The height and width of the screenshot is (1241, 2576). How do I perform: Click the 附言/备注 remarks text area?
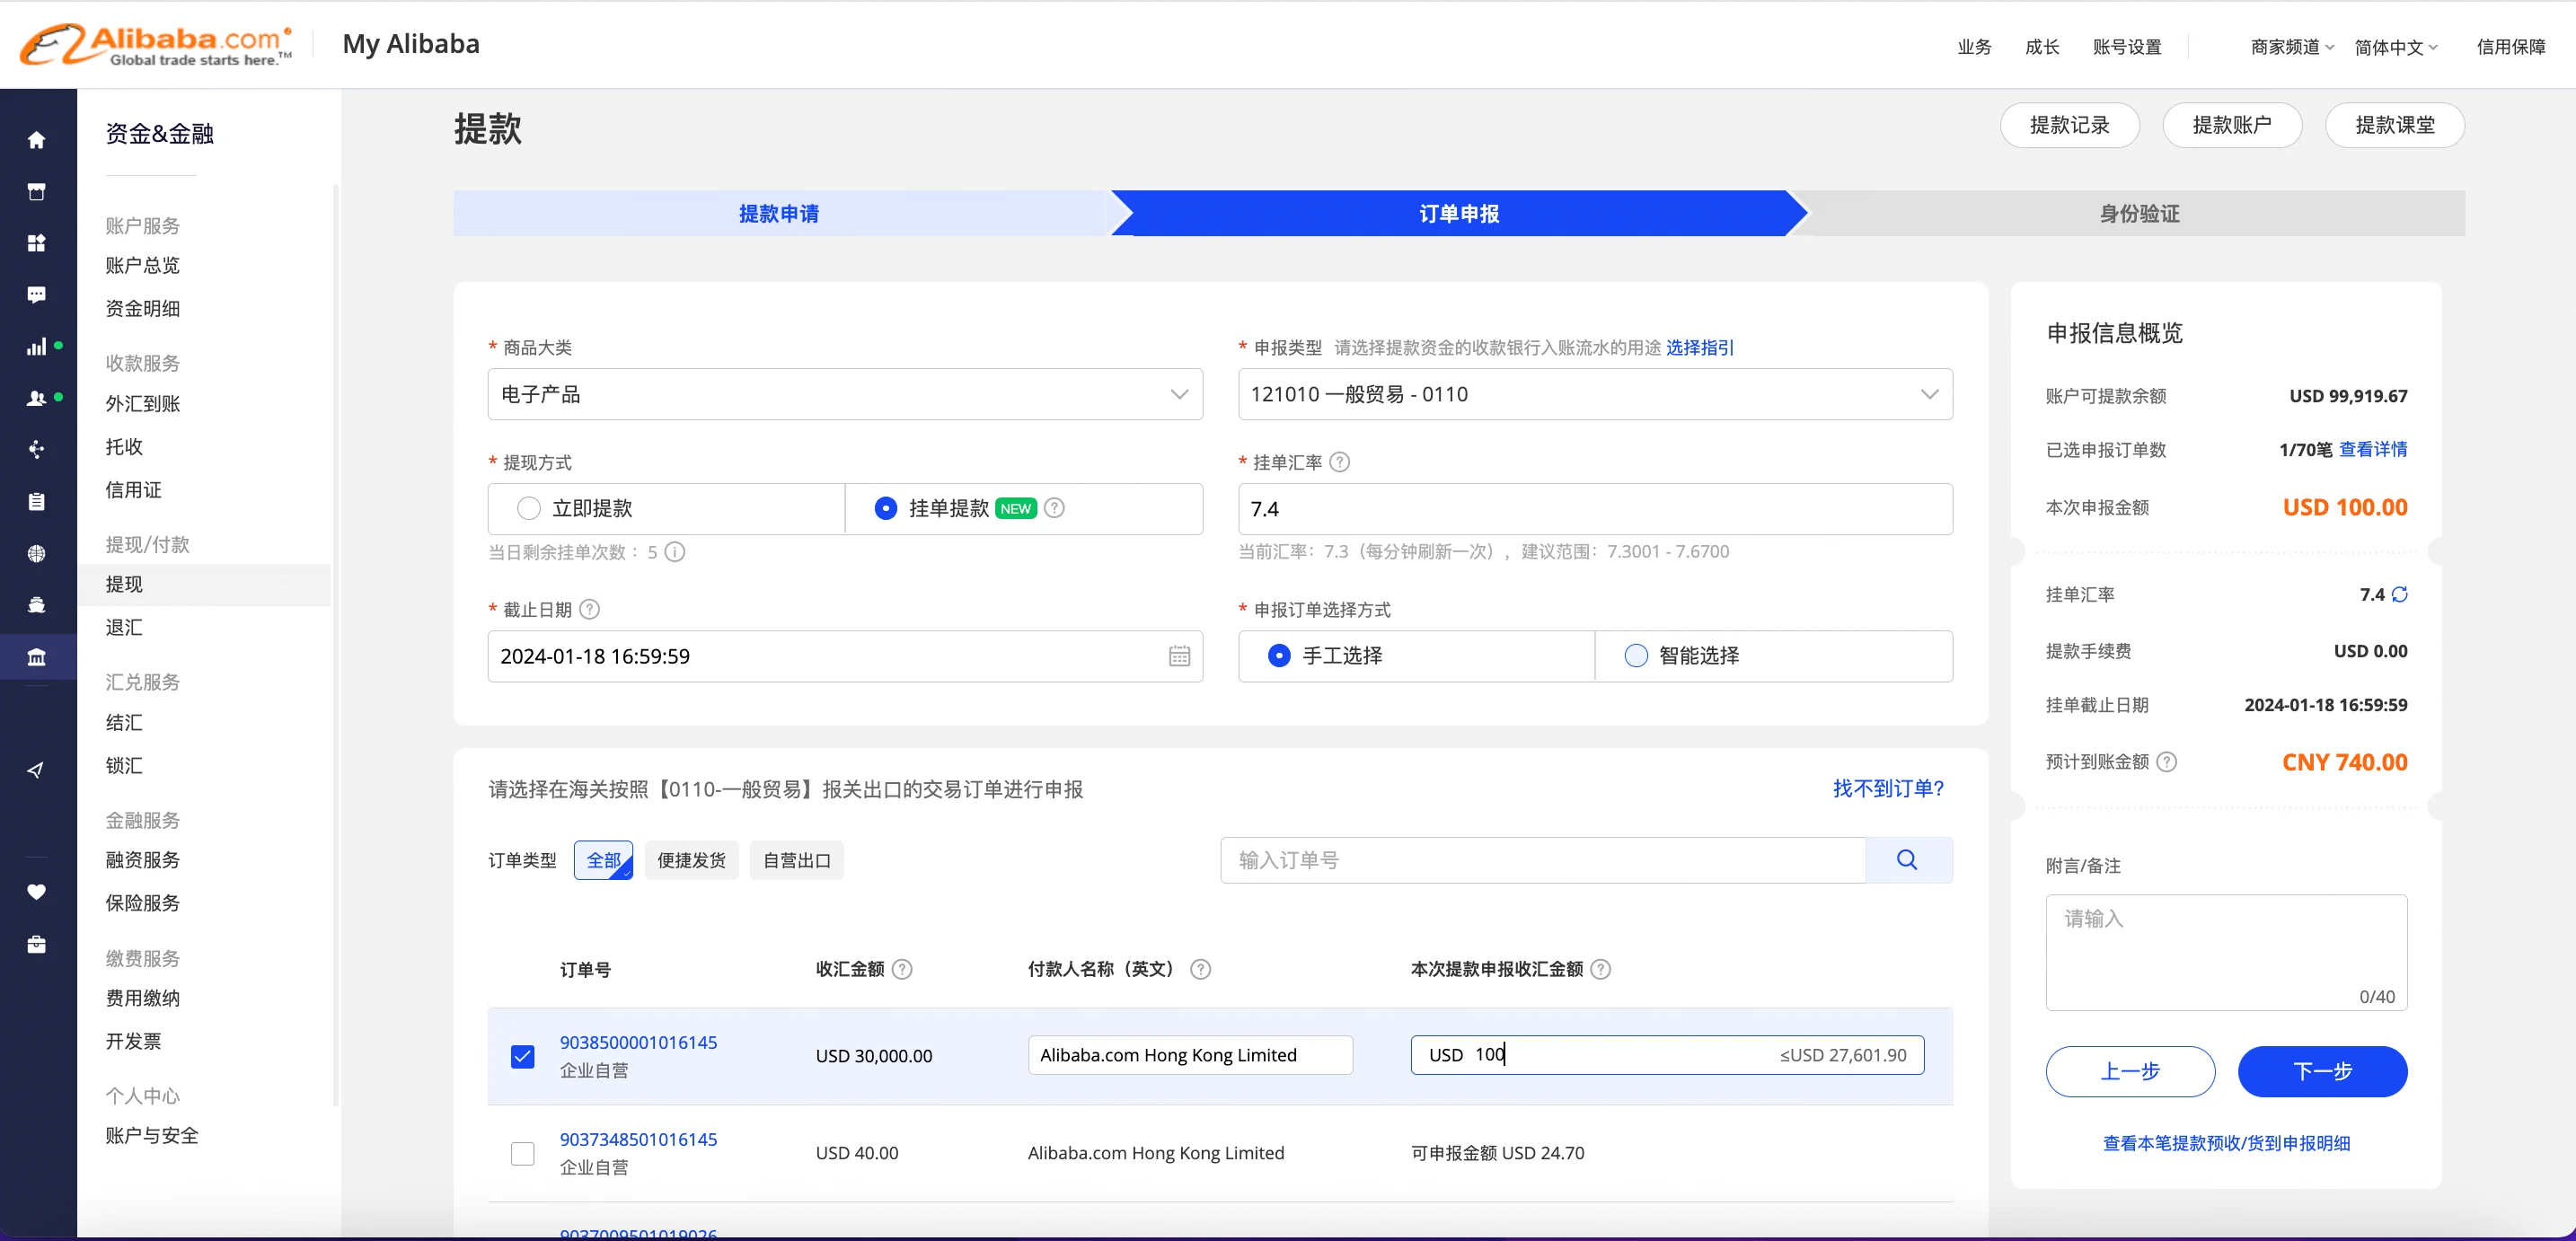point(2226,950)
